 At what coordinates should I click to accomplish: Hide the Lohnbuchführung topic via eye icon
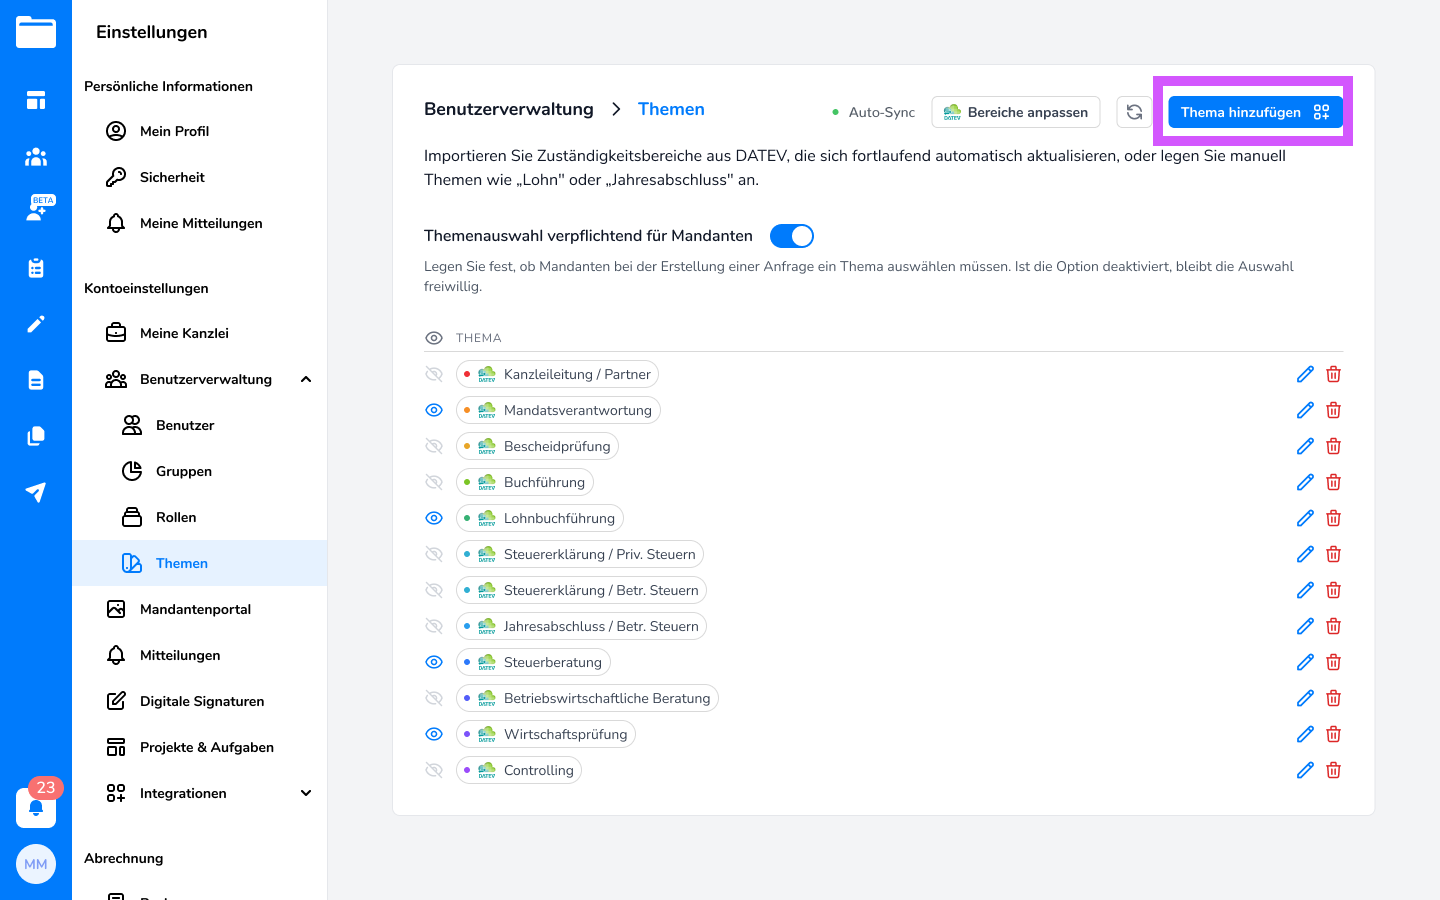pos(434,518)
